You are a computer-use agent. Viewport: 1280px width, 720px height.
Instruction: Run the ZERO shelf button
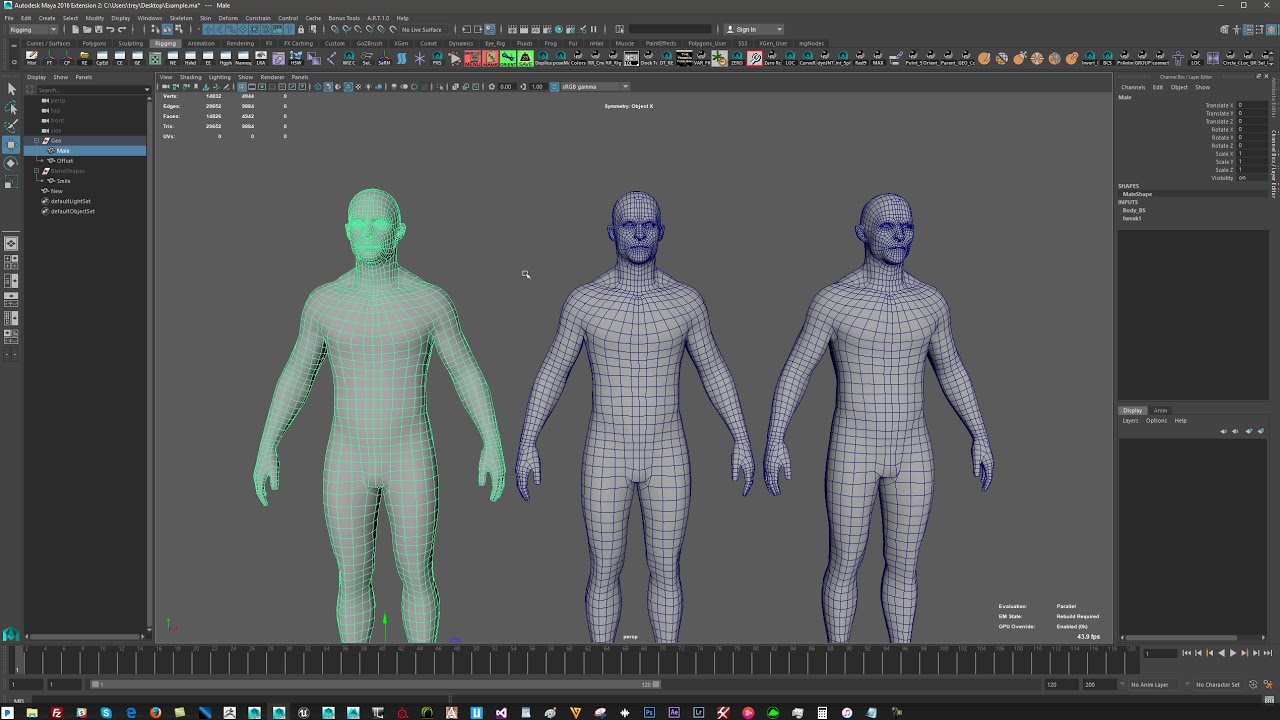[x=736, y=59]
